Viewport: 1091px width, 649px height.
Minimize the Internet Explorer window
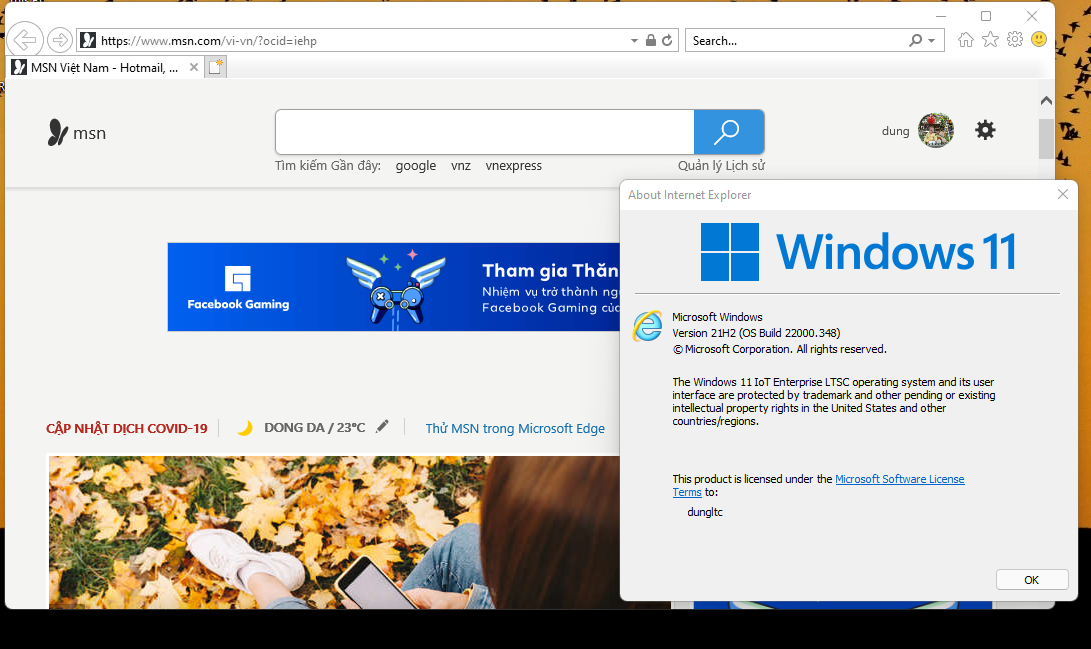(x=941, y=16)
